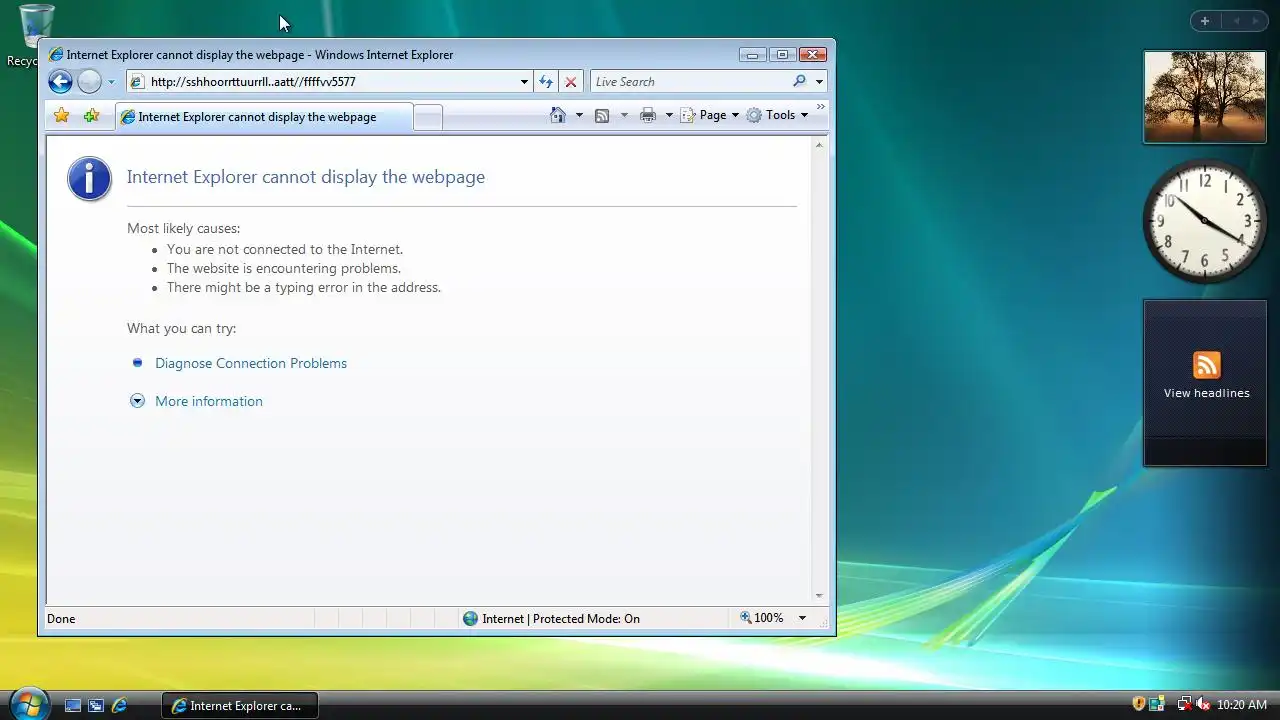Screen dimensions: 1280x720
Task: Expand the More information arrow icon
Action: coord(137,401)
